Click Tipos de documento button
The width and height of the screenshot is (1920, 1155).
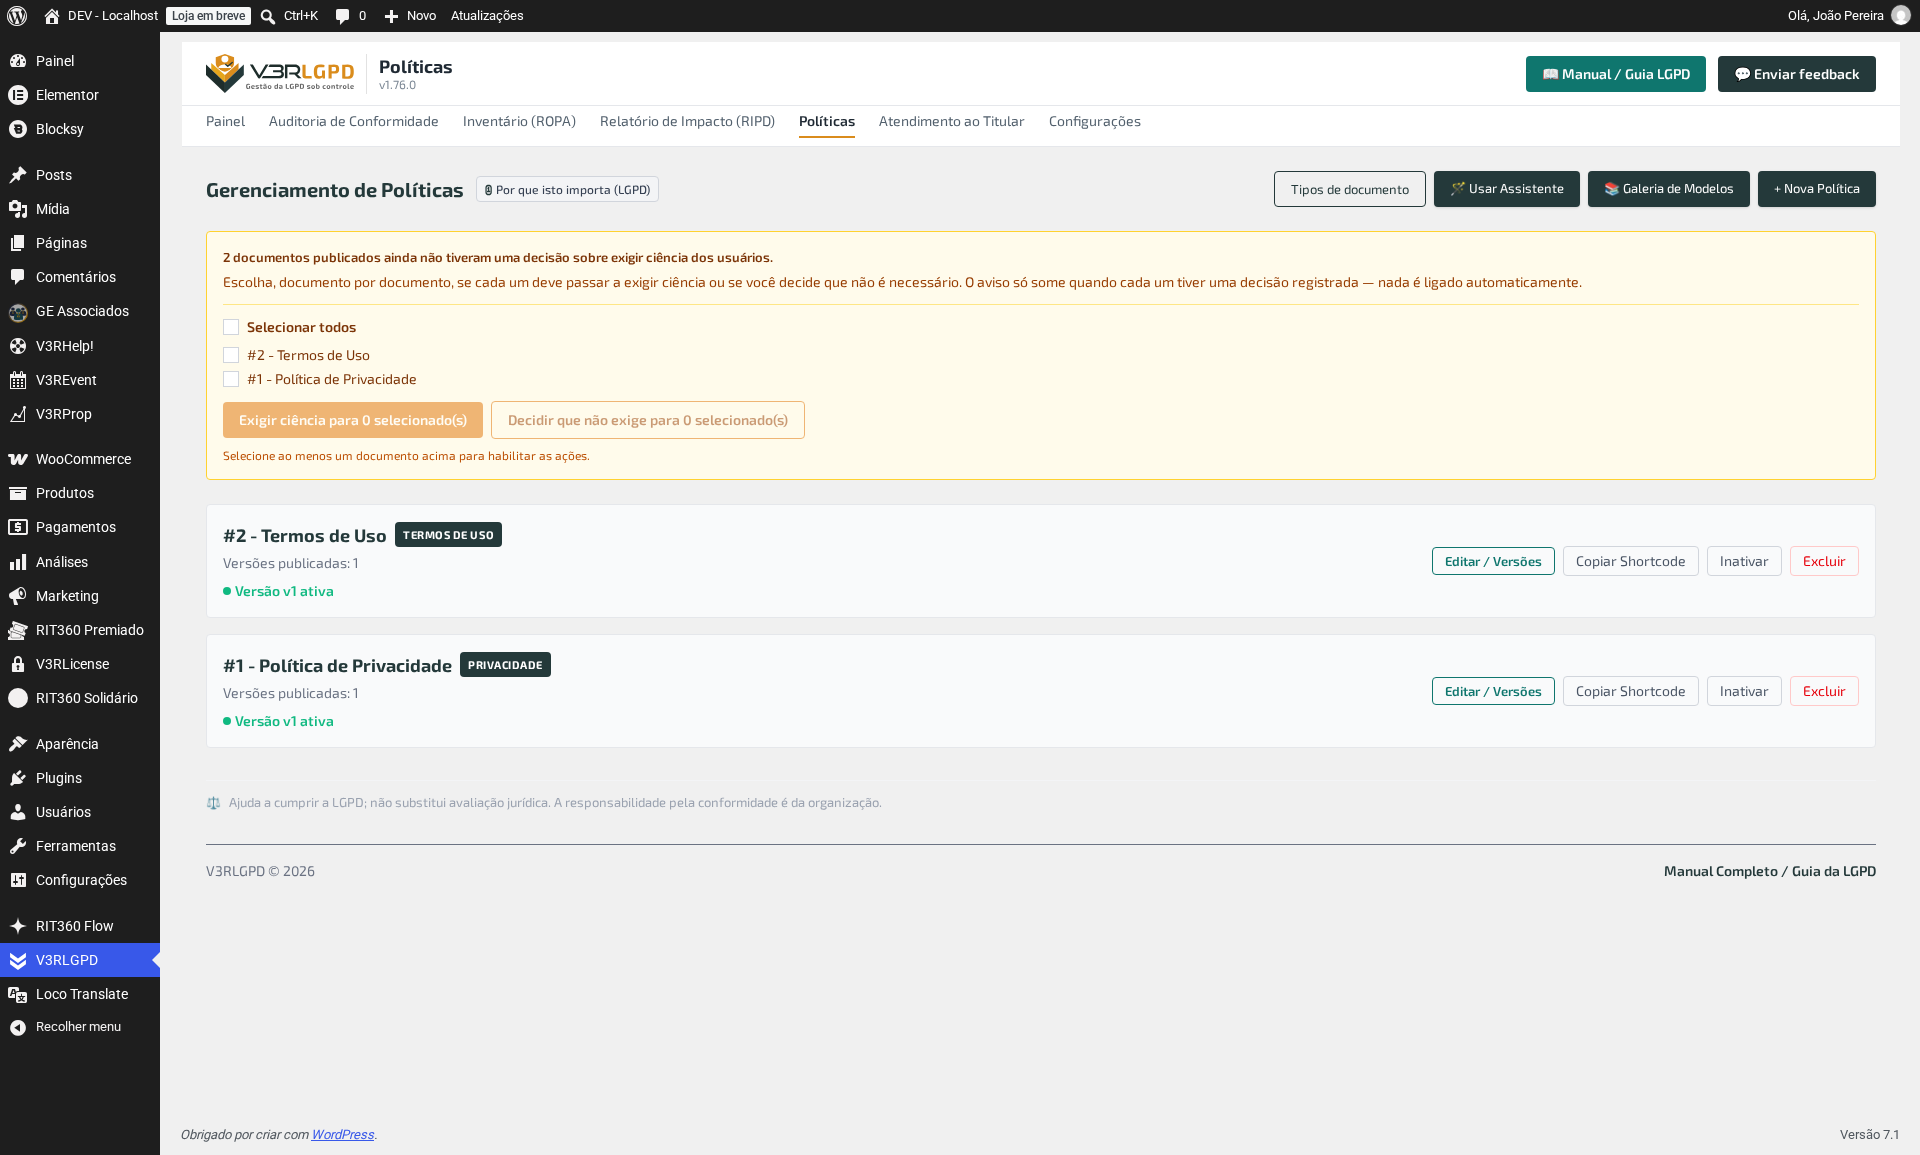pyautogui.click(x=1350, y=189)
